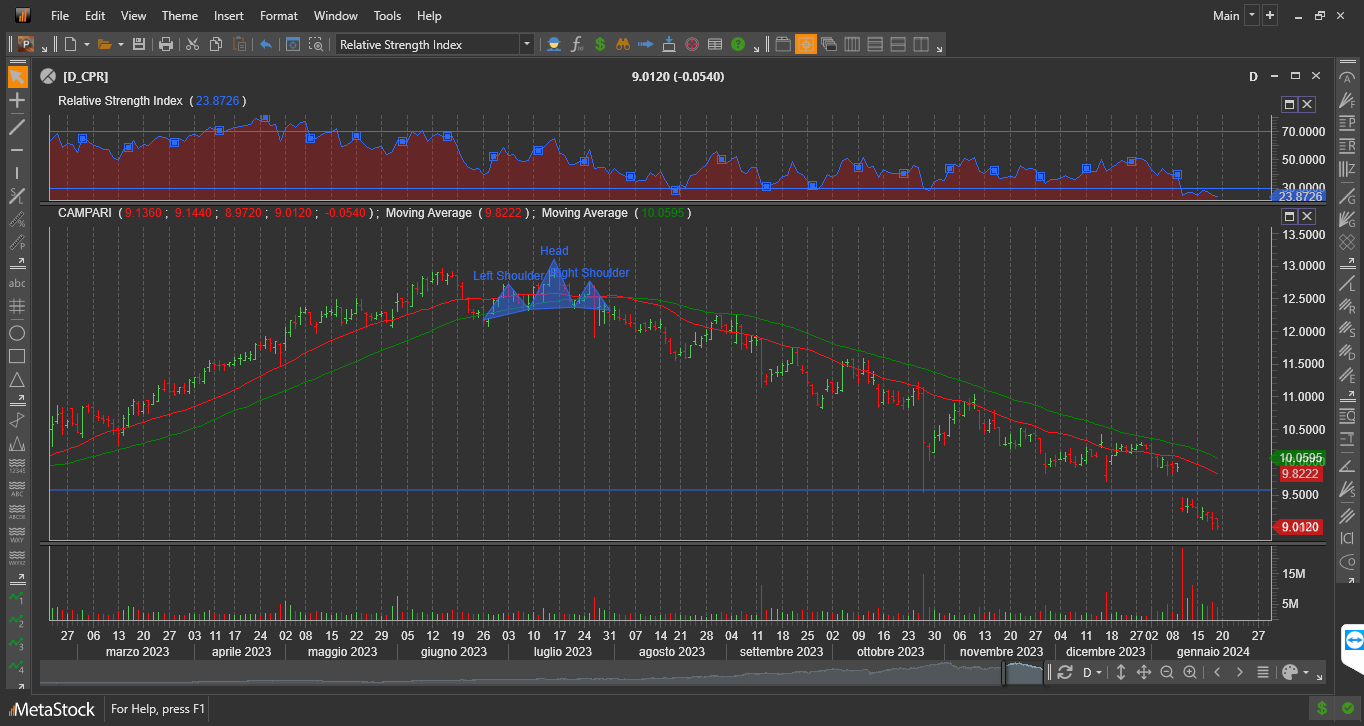Open the D periodicity dropdown on bottom toolbar
Viewport: 1364px width, 726px height.
tap(1090, 672)
